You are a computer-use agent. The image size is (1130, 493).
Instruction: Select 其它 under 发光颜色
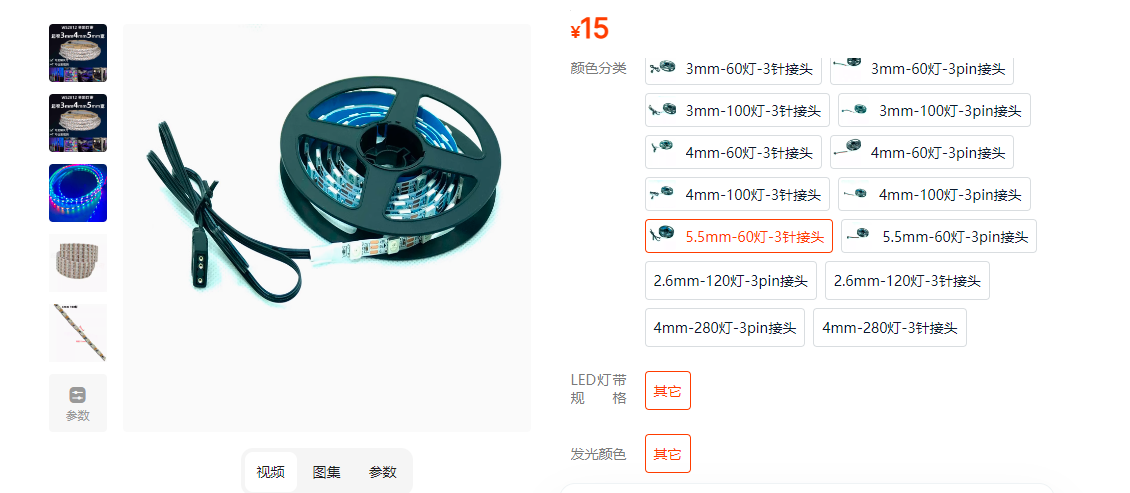coord(668,453)
